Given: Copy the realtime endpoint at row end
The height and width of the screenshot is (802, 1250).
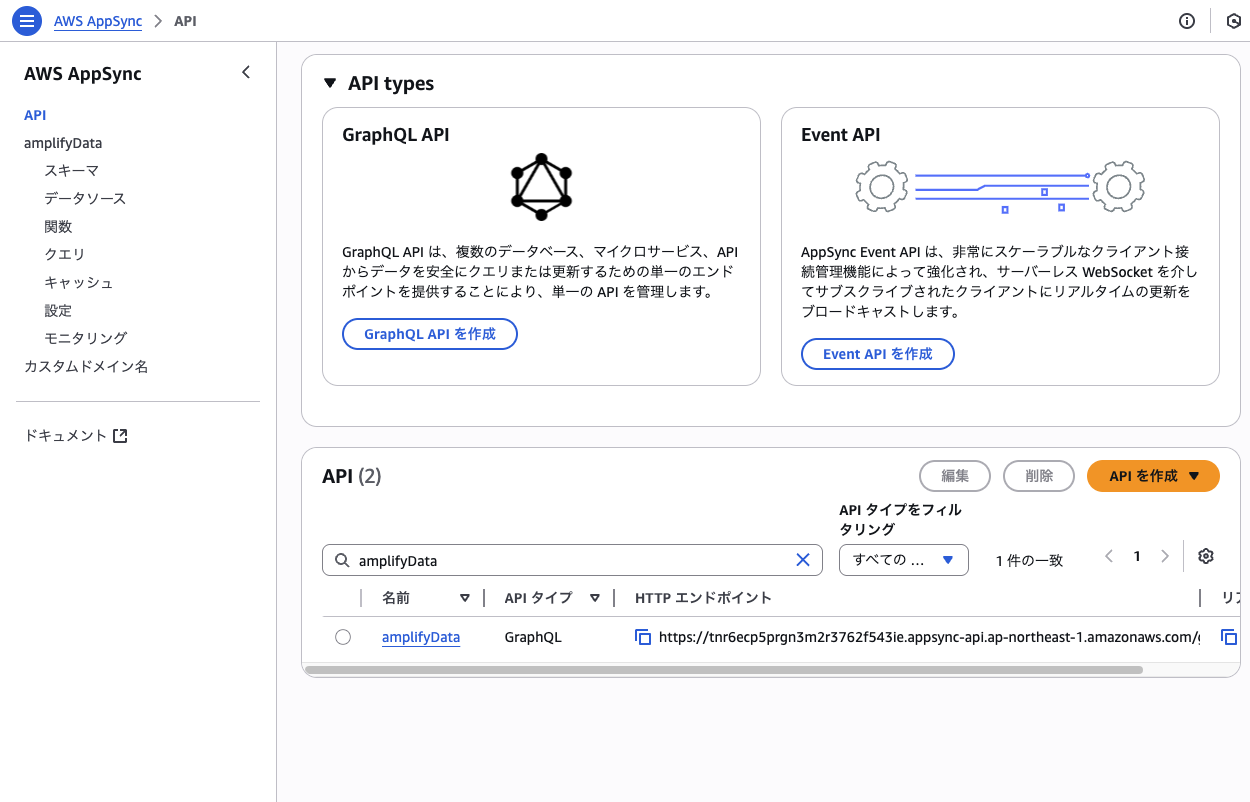Looking at the screenshot, I should coord(1229,637).
